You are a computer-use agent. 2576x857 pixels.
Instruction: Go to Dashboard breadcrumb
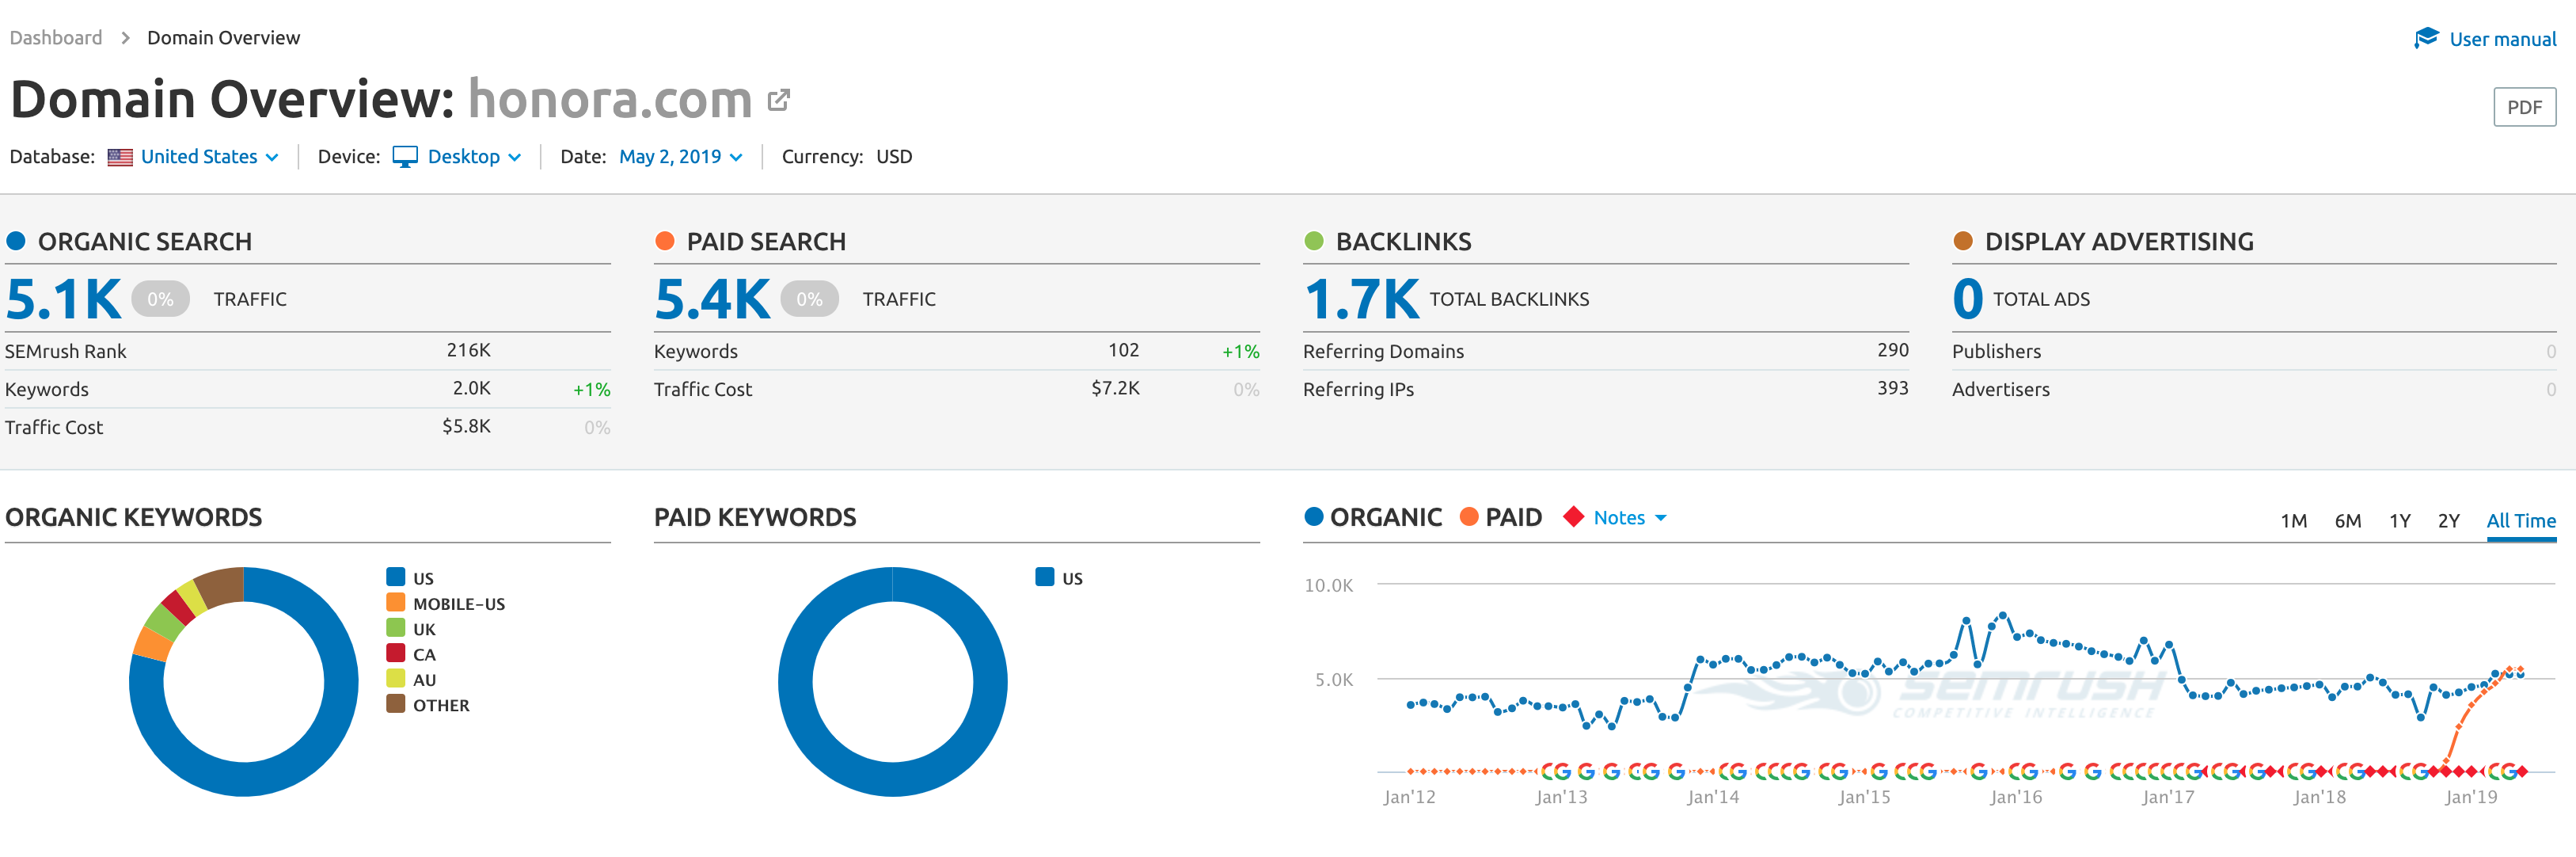pos(56,38)
